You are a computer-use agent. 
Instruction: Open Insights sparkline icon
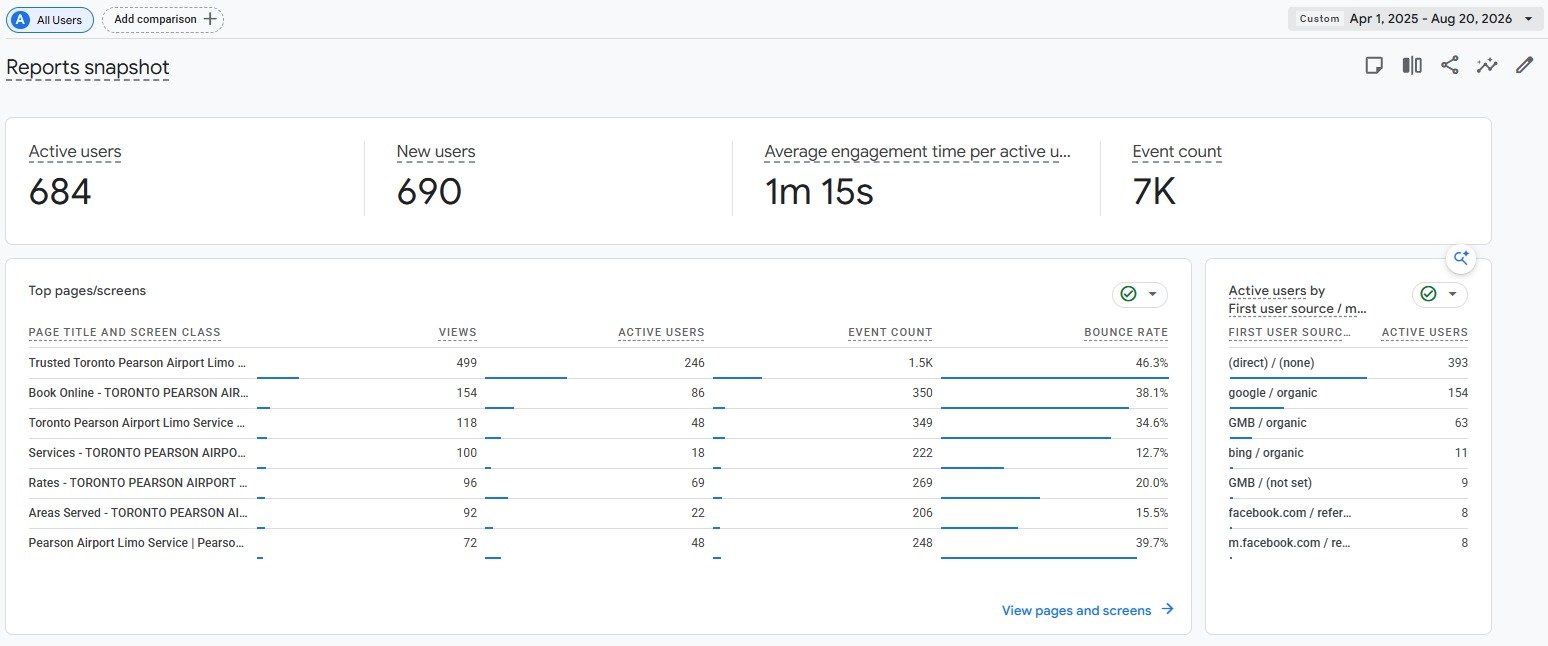click(1487, 66)
